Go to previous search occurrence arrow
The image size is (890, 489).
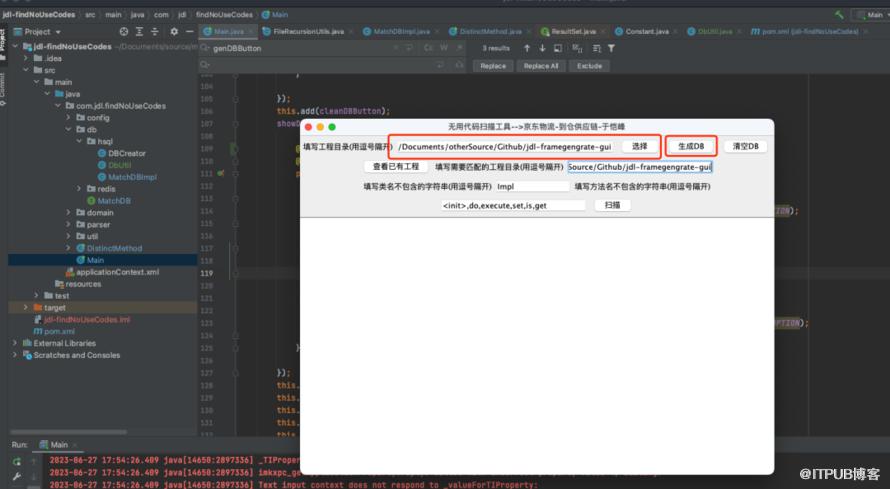528,48
